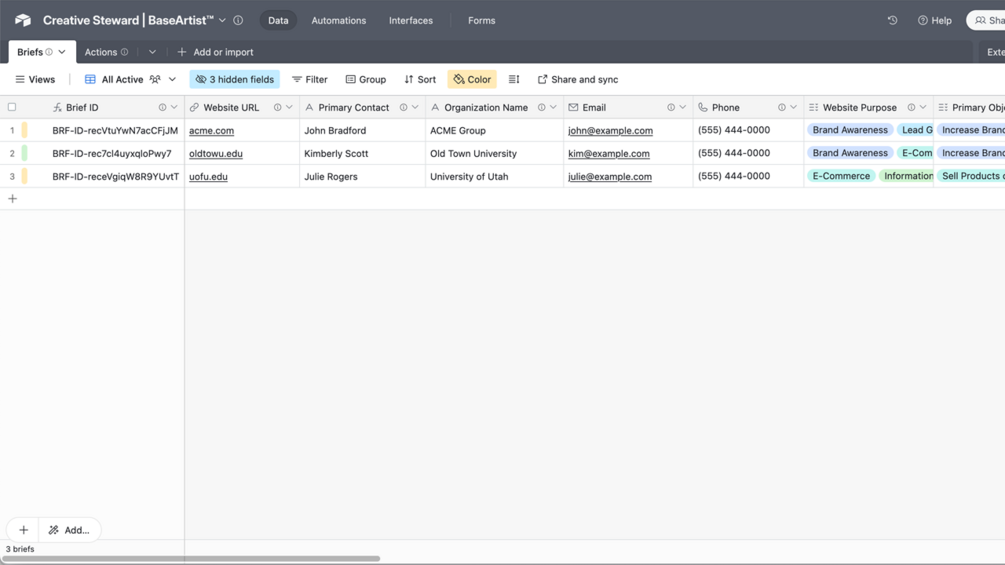This screenshot has height=565, width=1005.
Task: Click Add or import table
Action: click(x=215, y=52)
